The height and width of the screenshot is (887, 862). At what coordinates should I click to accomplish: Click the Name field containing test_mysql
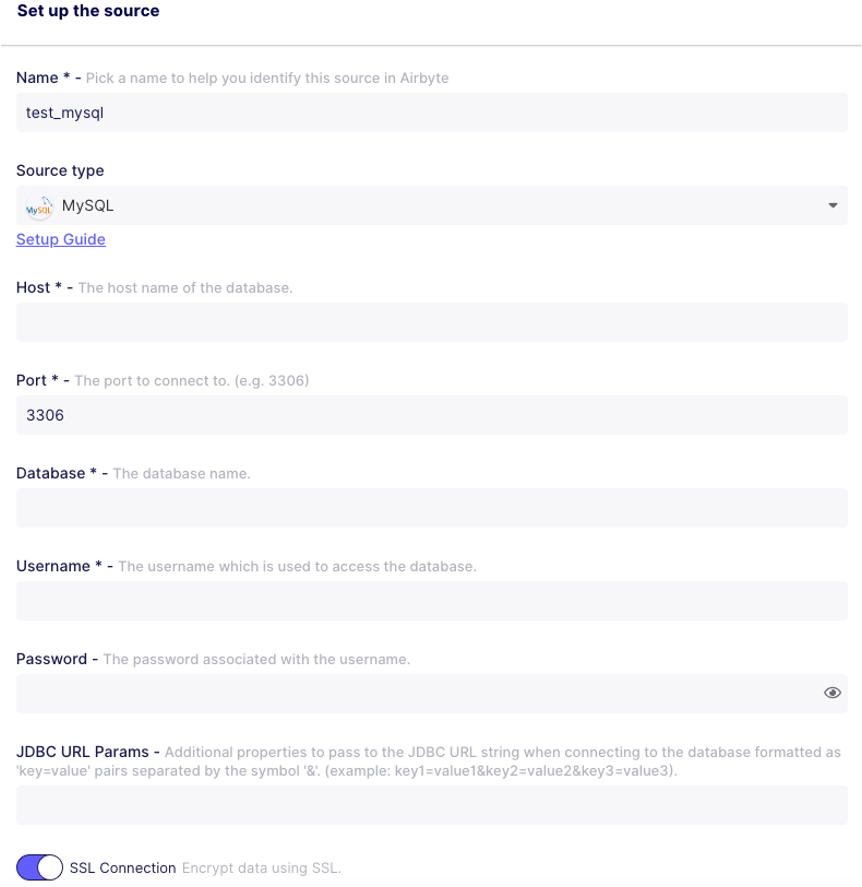click(432, 113)
